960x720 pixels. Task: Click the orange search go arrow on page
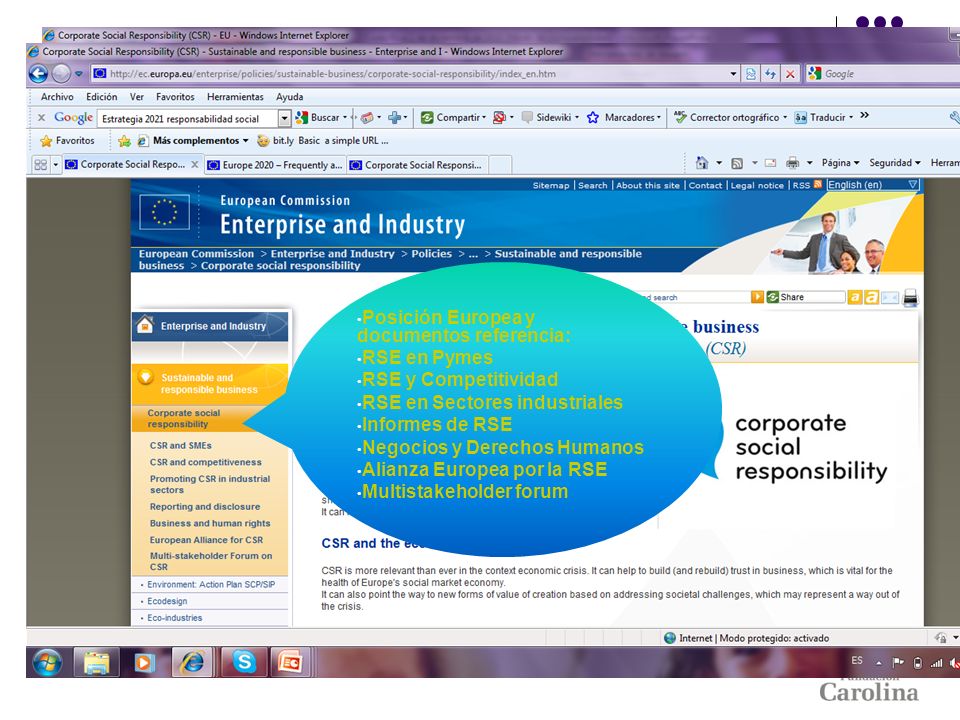pos(757,297)
